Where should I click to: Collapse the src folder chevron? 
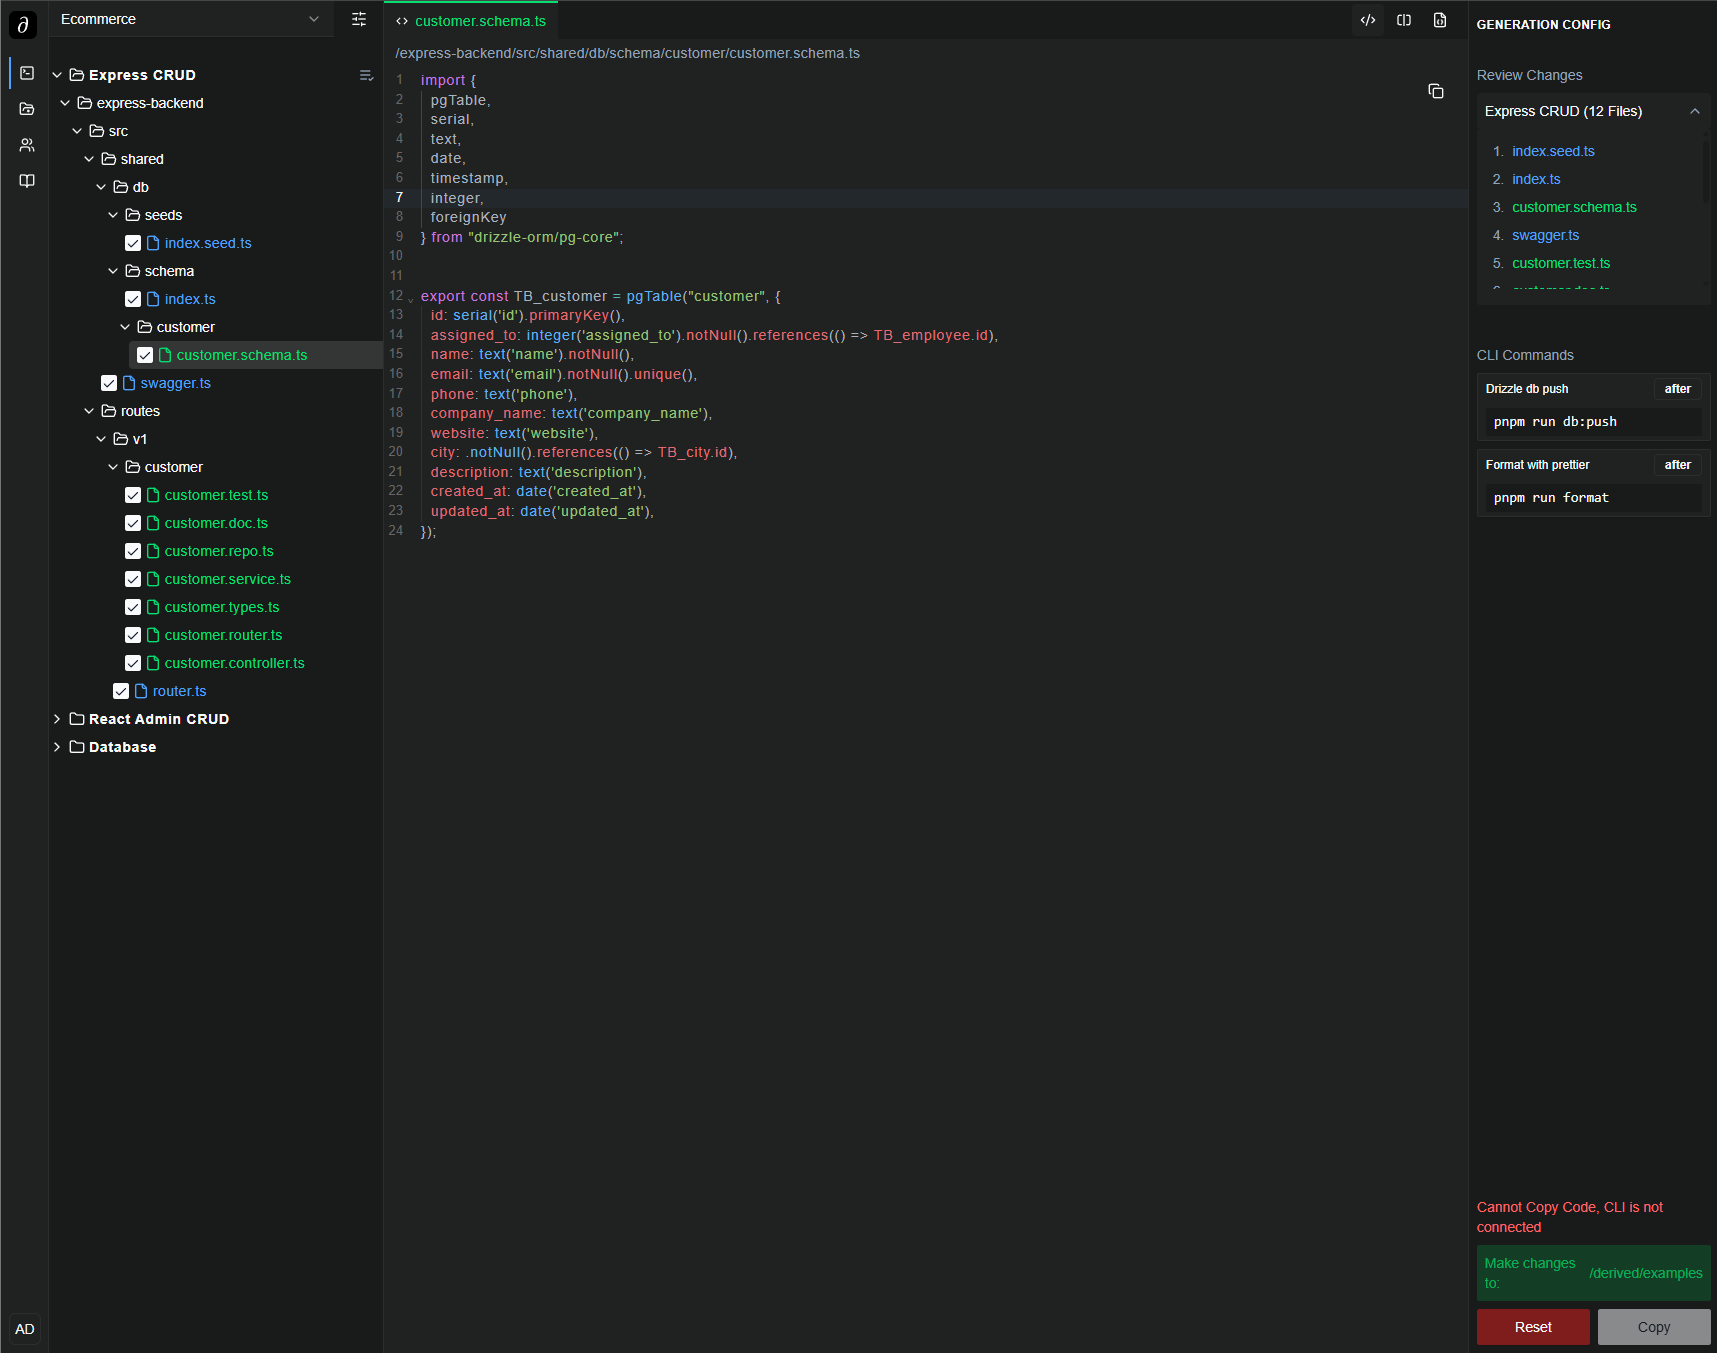[x=77, y=131]
